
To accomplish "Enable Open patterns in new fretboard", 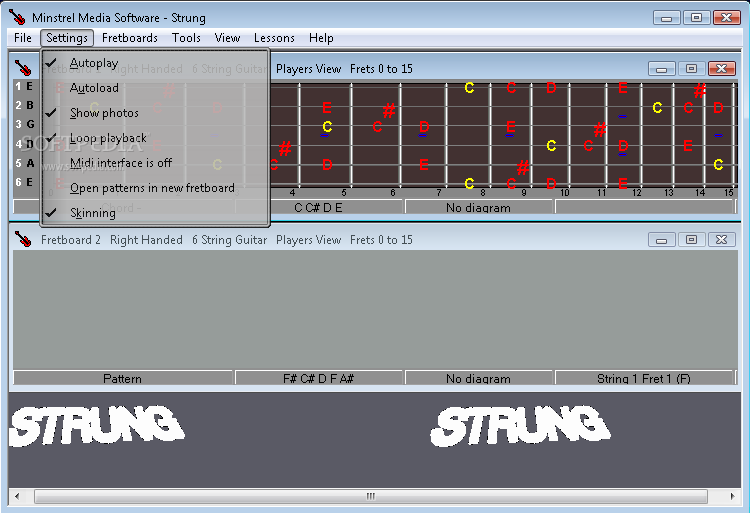I will [155, 188].
